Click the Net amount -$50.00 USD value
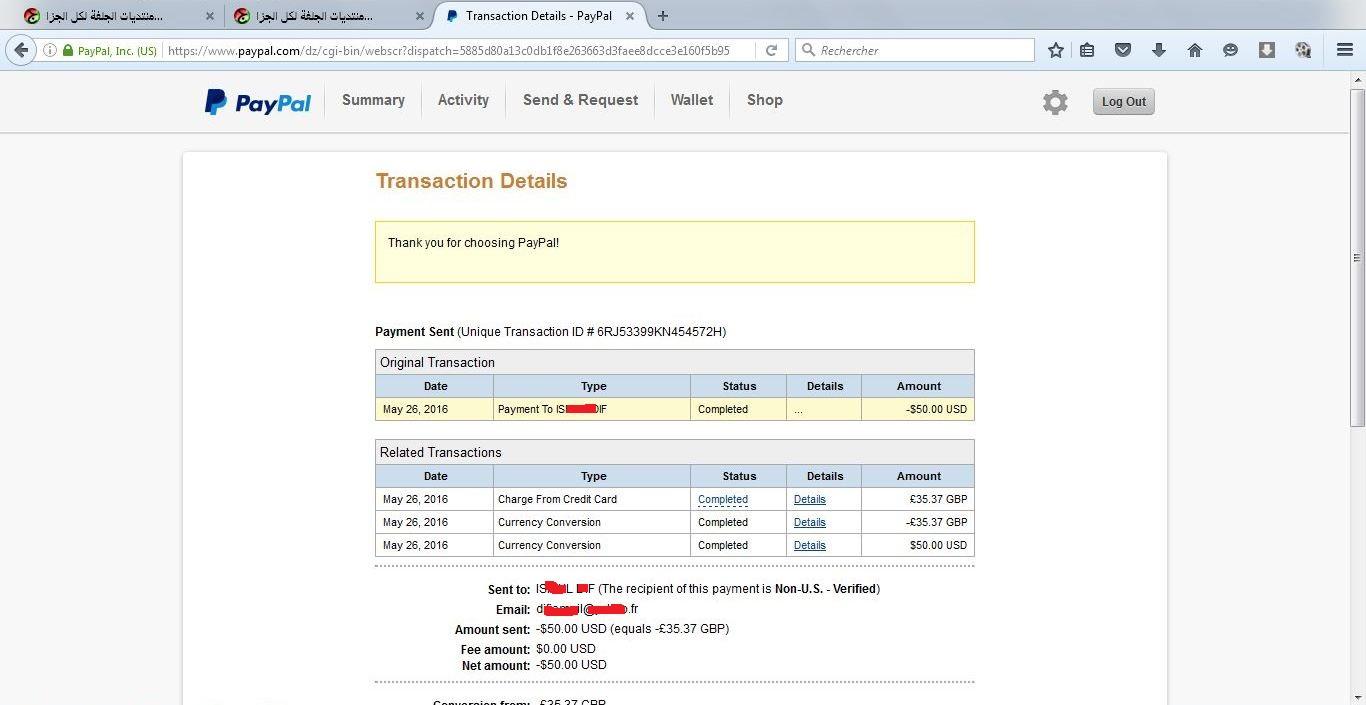This screenshot has height=705, width=1366. pyautogui.click(x=571, y=665)
